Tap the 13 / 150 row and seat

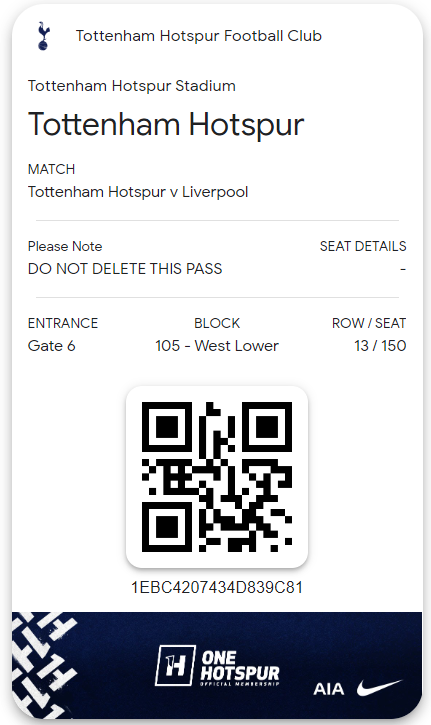tap(380, 345)
